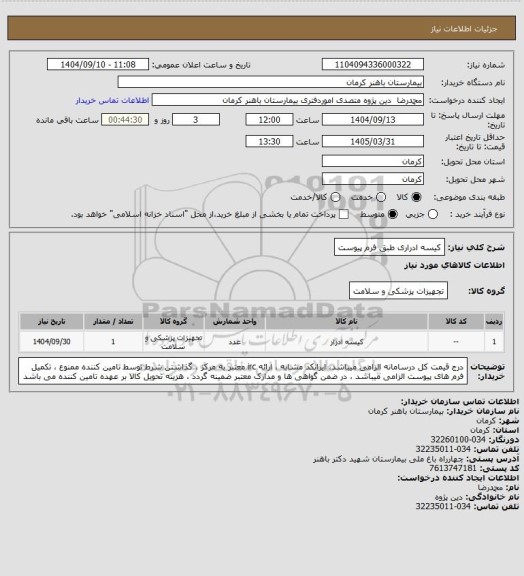Viewport: 524px width, 576px height.
Task: Click the واحد شمارش column header
Action: pos(234,321)
